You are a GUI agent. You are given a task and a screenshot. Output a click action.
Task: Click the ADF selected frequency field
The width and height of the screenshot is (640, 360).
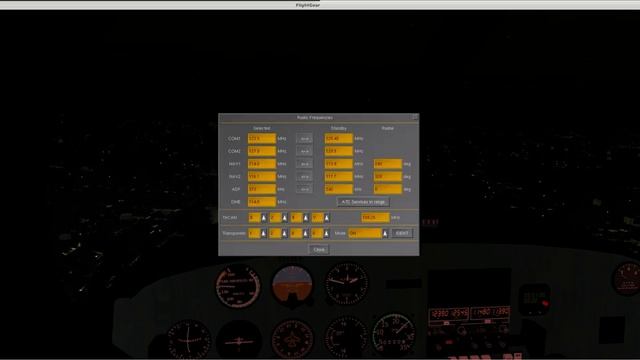click(x=262, y=189)
